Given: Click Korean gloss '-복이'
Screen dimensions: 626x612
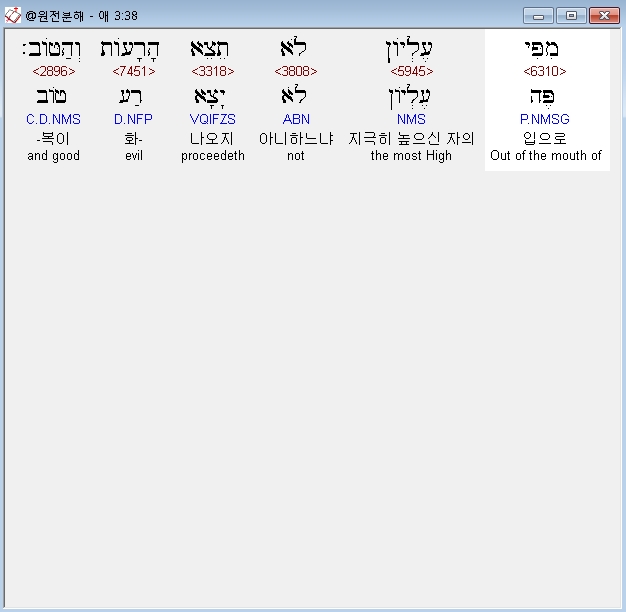Looking at the screenshot, I should tap(53, 139).
